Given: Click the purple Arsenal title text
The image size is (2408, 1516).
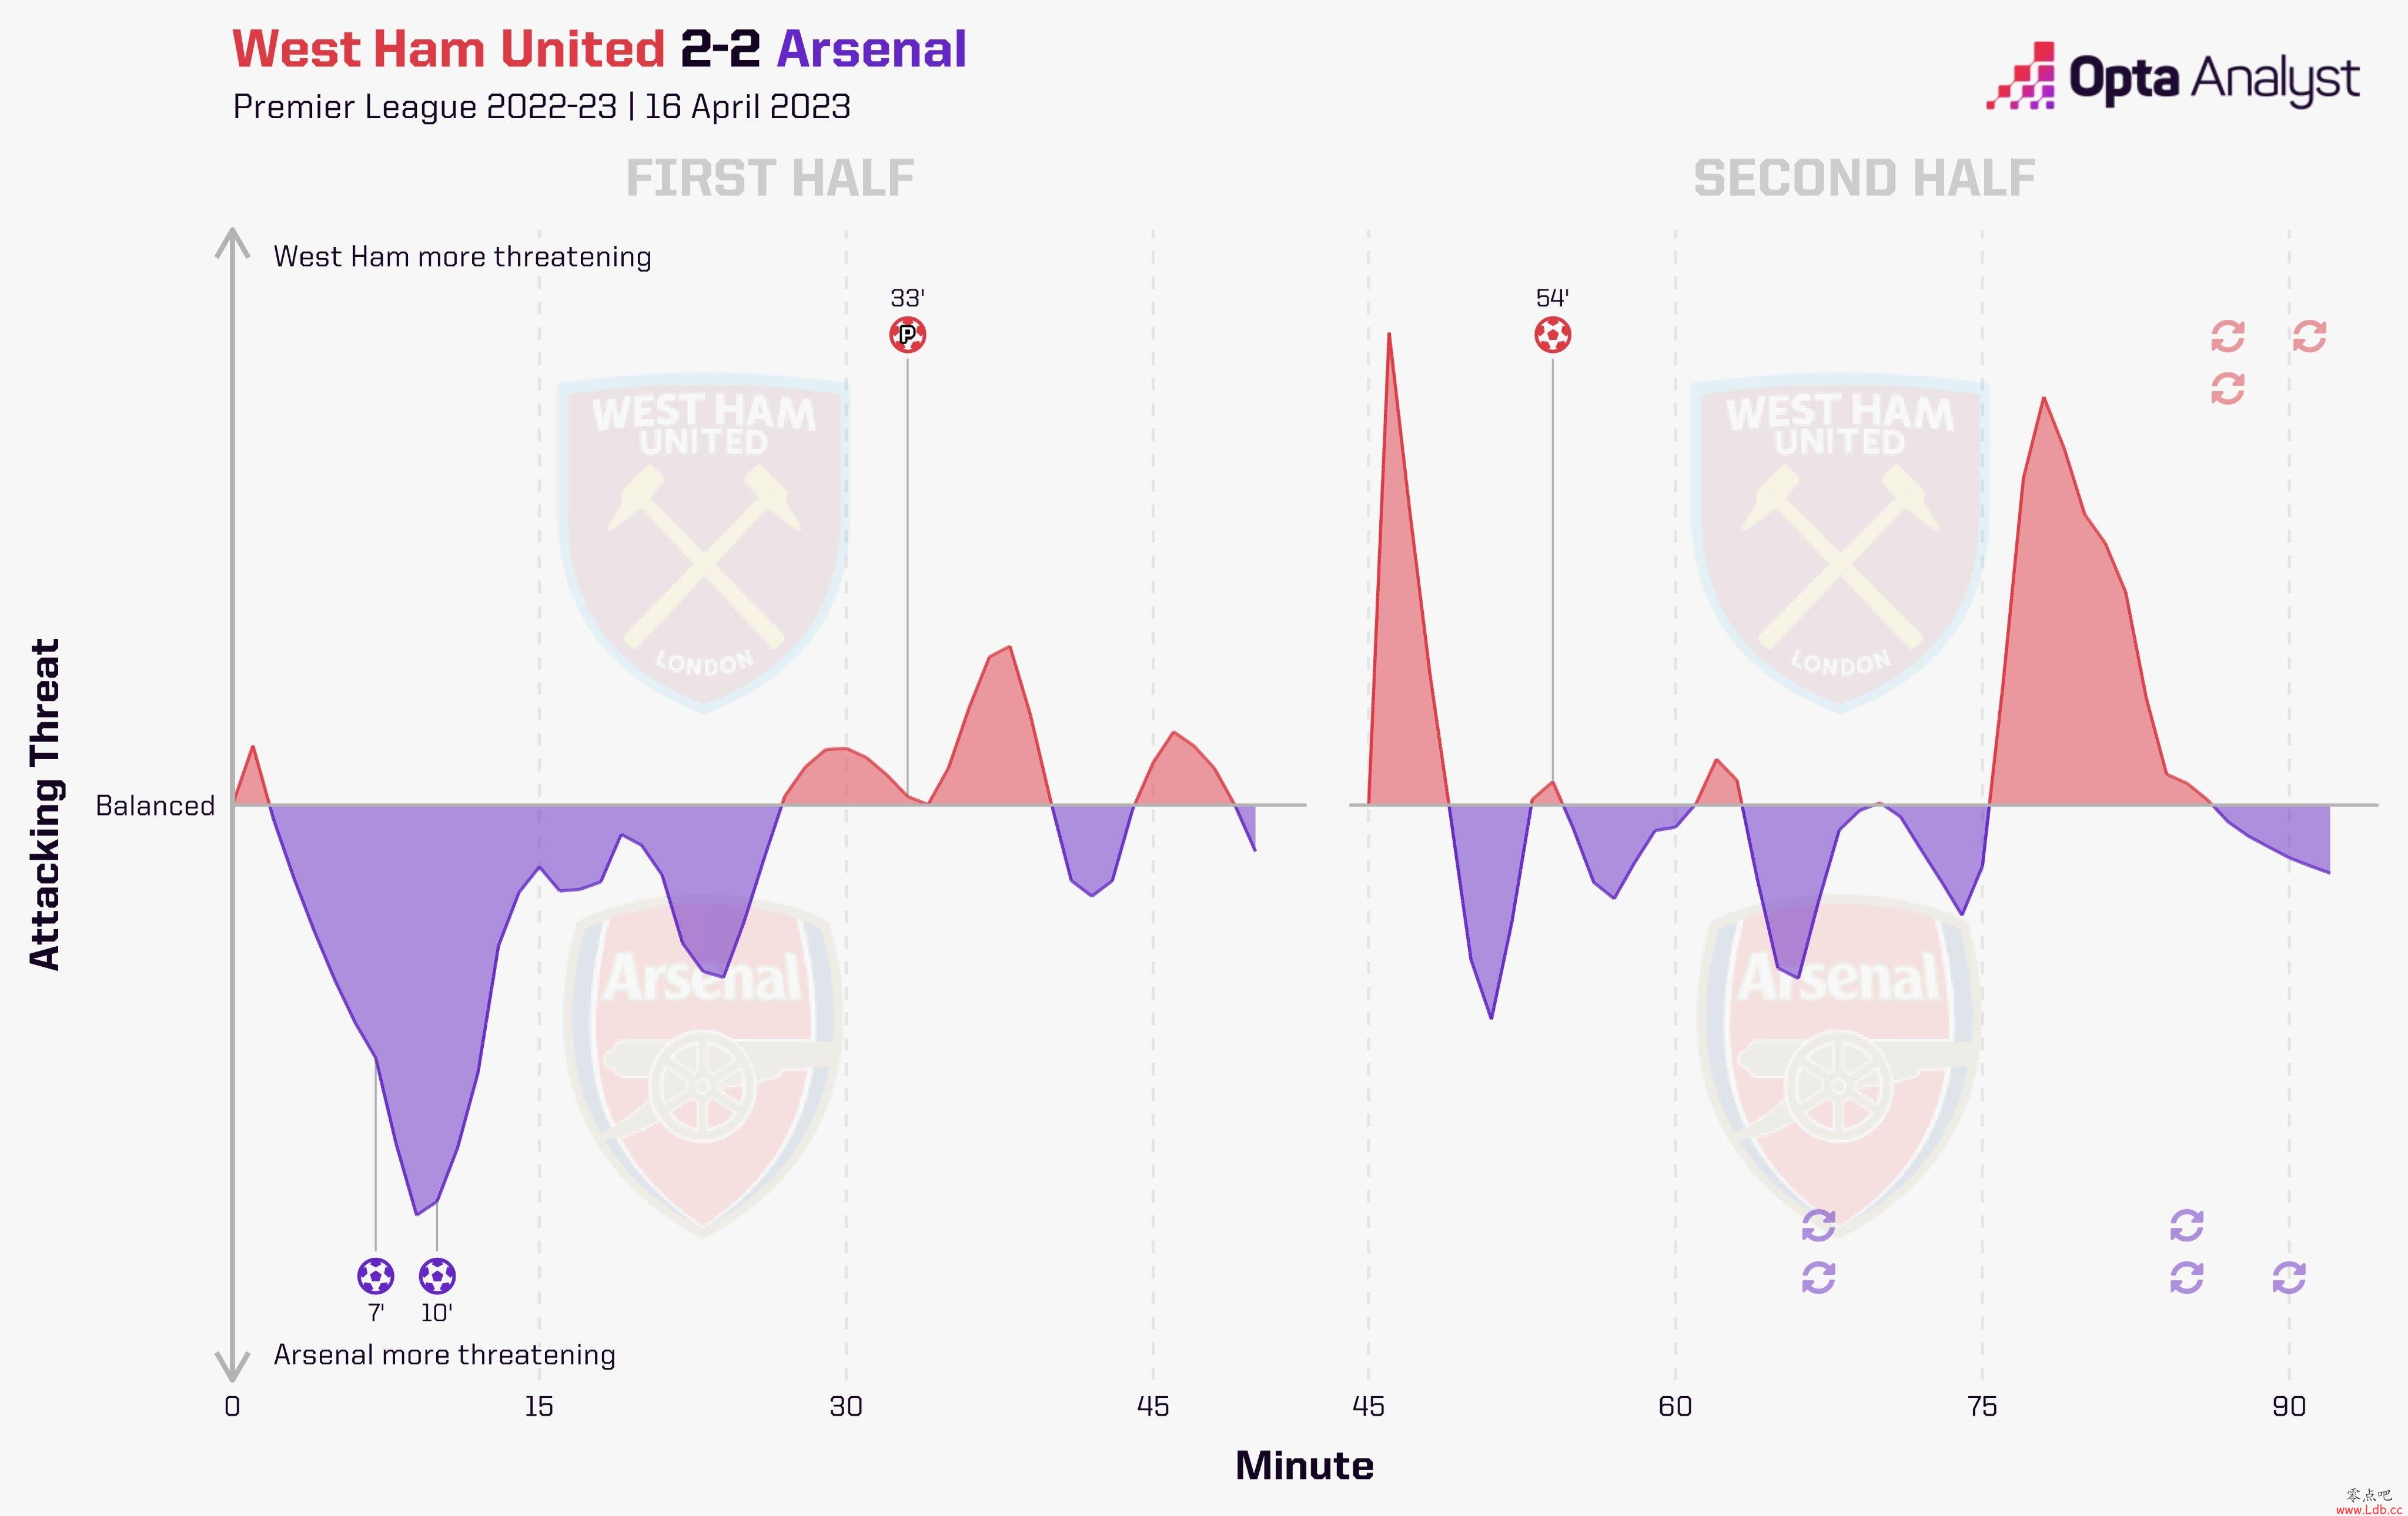Looking at the screenshot, I should click(871, 49).
